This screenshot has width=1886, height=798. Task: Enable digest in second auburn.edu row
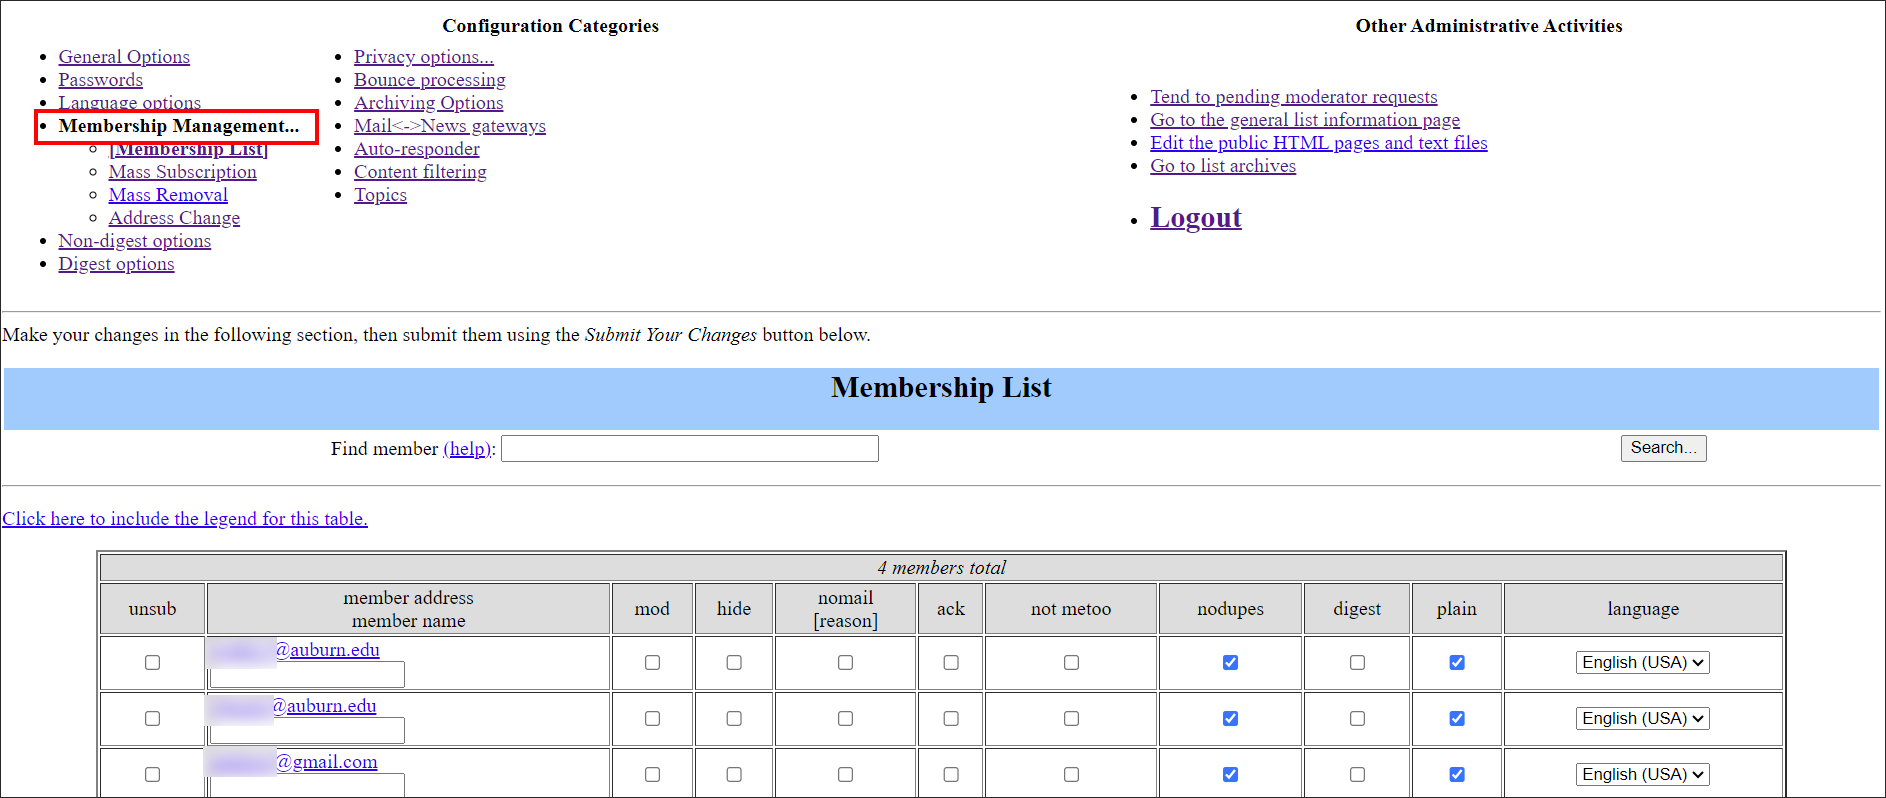pyautogui.click(x=1357, y=719)
